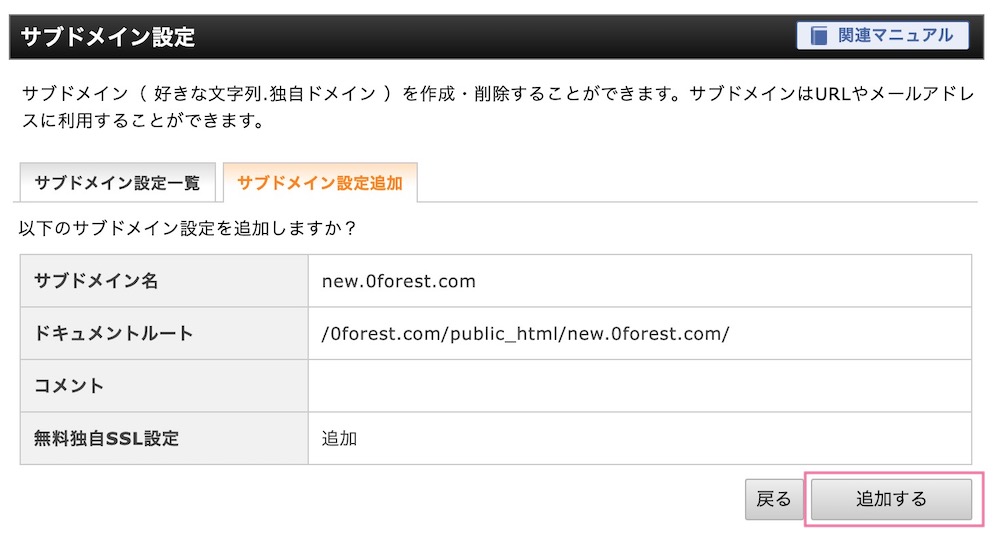Click the book icon beside 関連マニュアル

tap(819, 36)
